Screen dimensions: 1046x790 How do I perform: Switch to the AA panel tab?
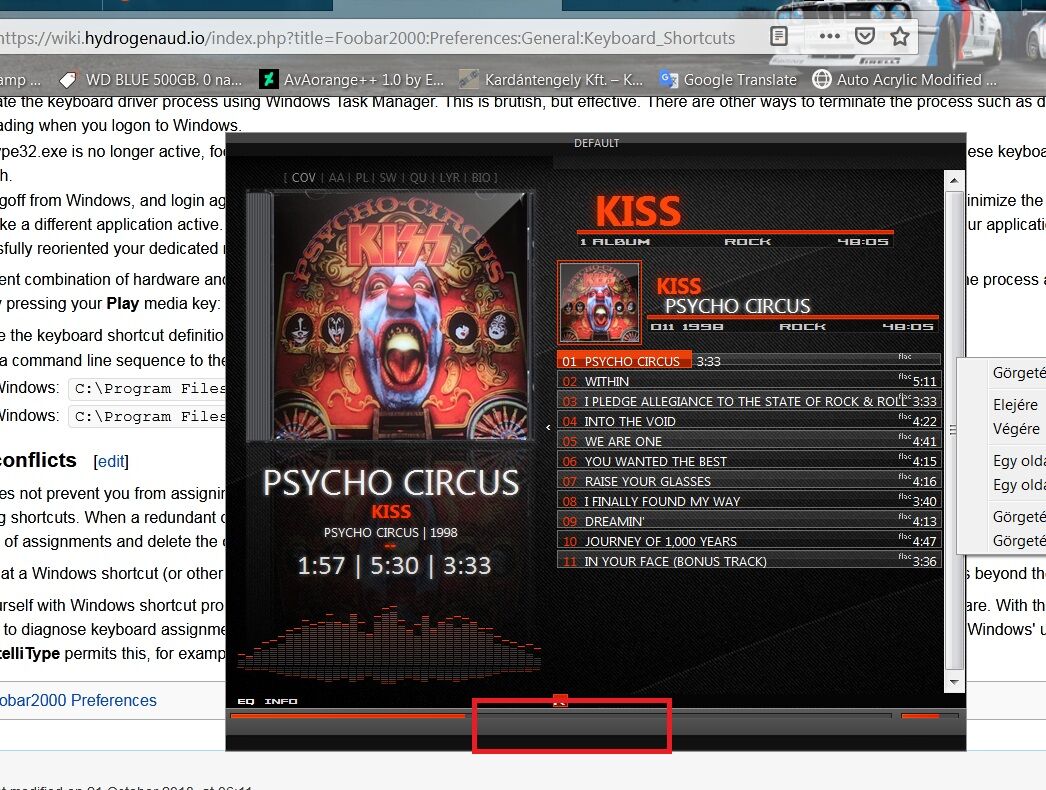pyautogui.click(x=336, y=177)
